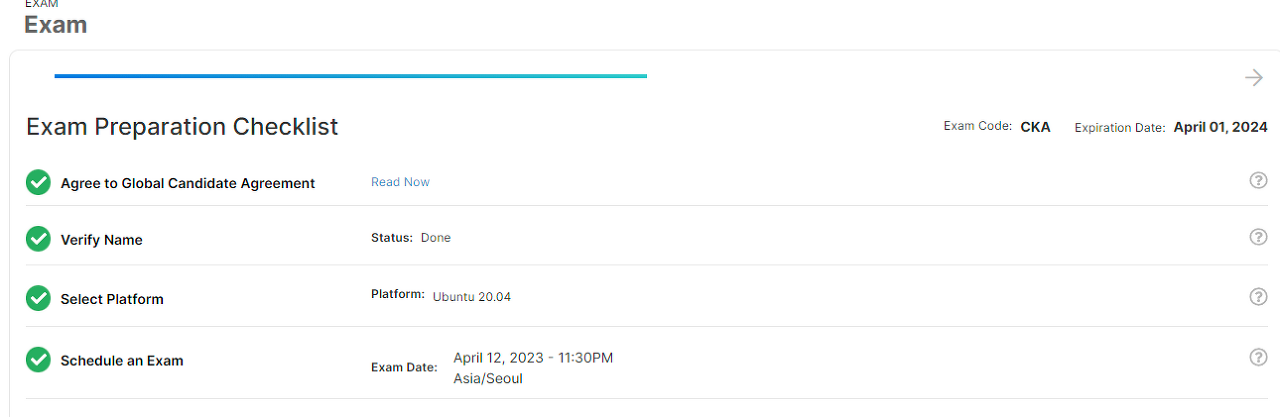Image resolution: width=1280 pixels, height=417 pixels.
Task: Click the Exam Preparation Checklist heading
Action: click(182, 127)
